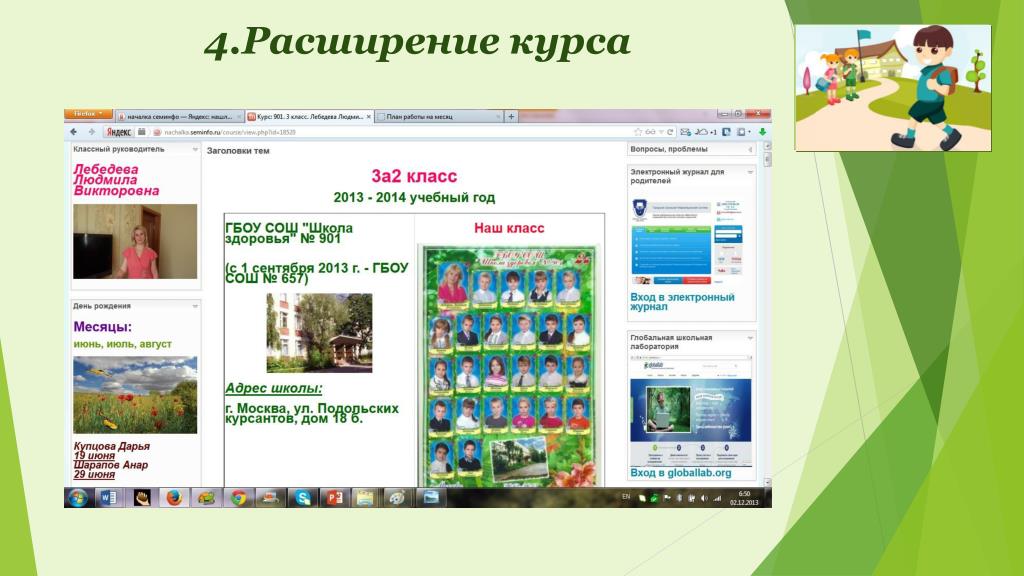Viewport: 1024px width, 576px height.
Task: Click the browser back arrow button
Action: tap(75, 131)
